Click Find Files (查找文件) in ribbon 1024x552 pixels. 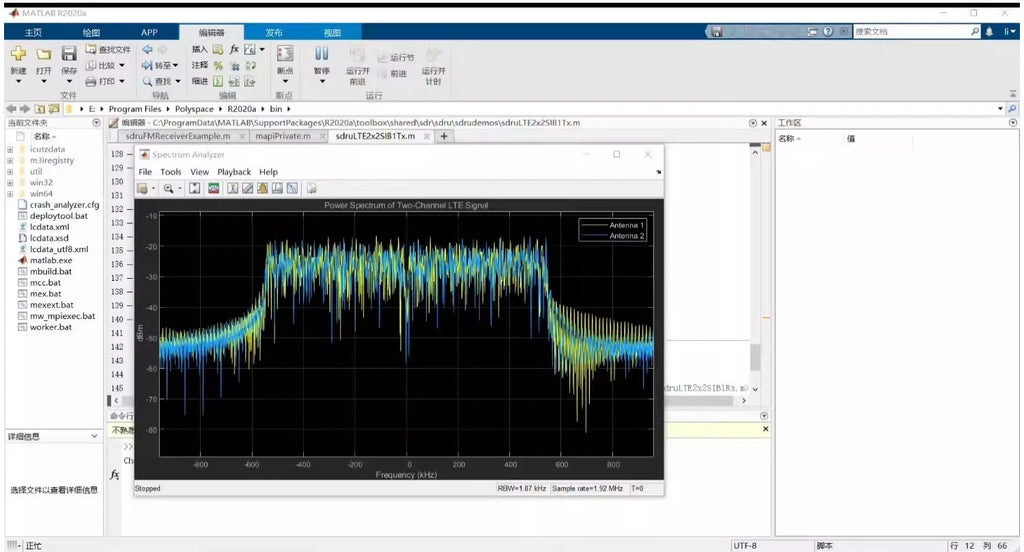click(108, 50)
